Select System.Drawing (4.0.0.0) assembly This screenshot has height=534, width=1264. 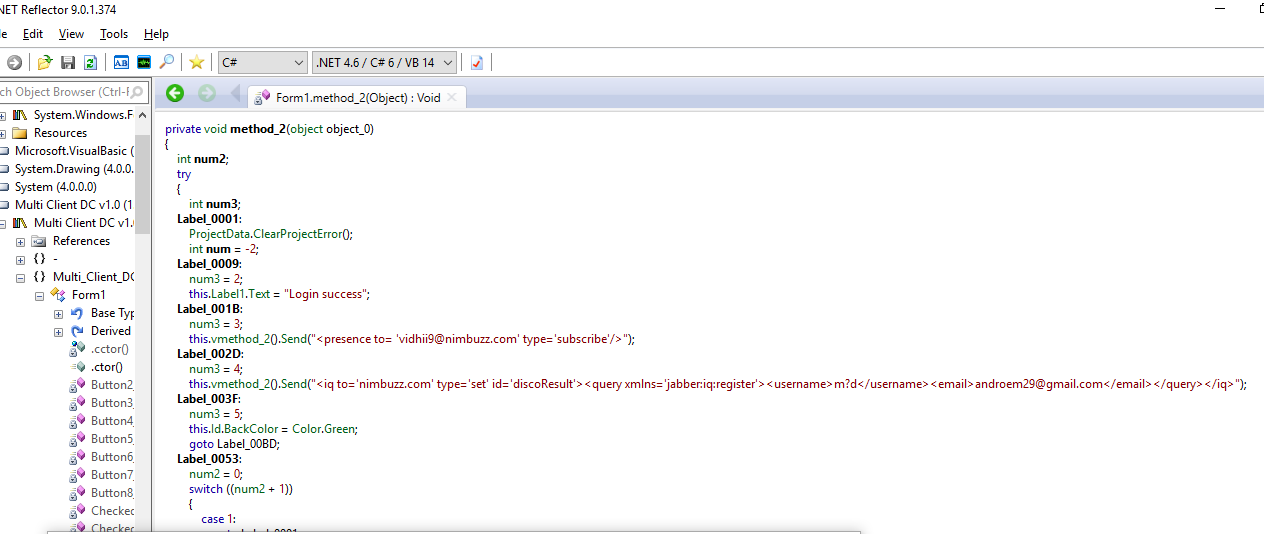(x=74, y=169)
